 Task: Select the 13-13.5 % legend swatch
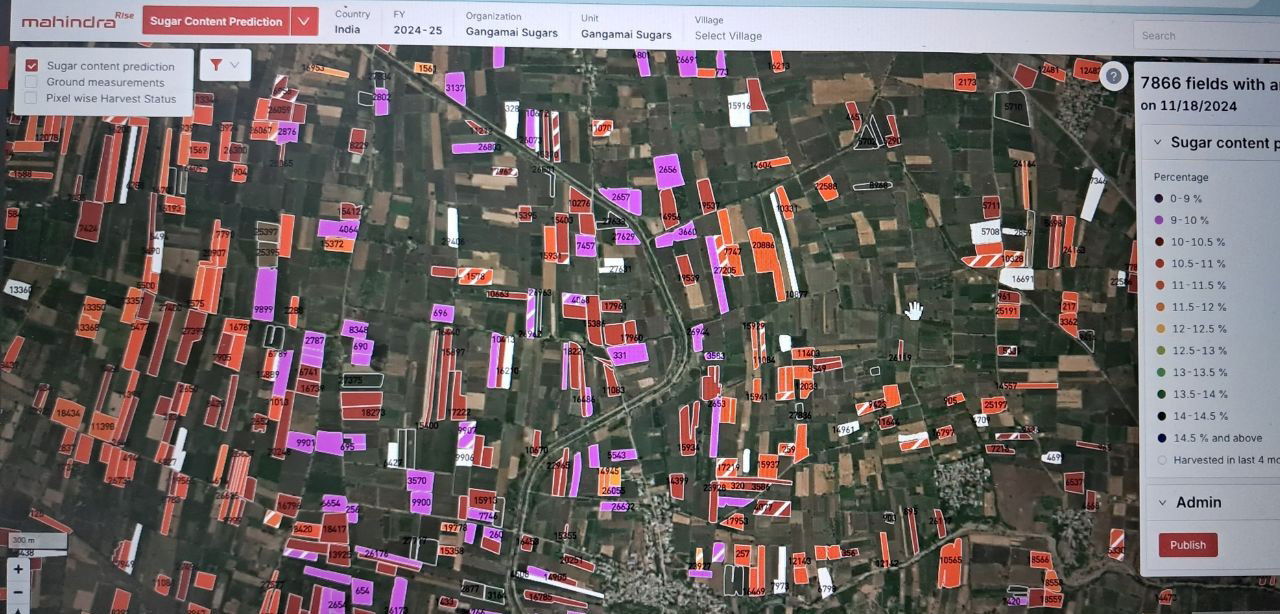coord(1159,372)
